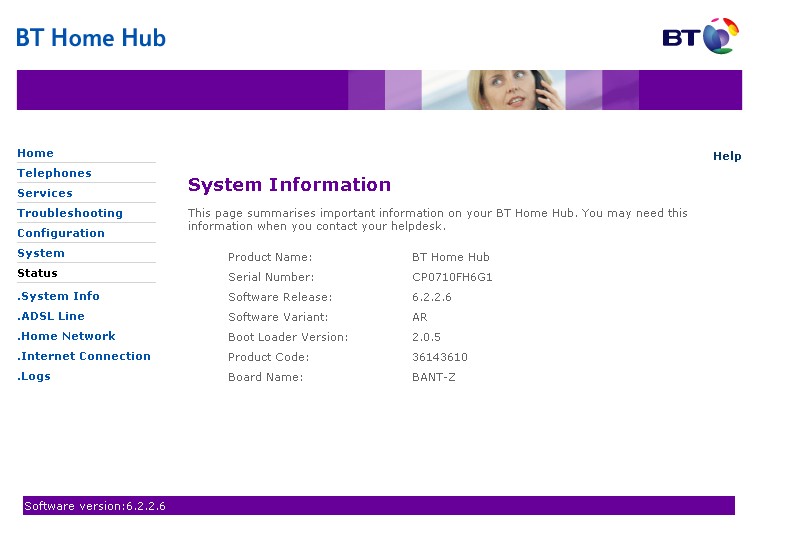Select the Status menu item
Viewport: 789px width, 548px height.
coord(37,273)
